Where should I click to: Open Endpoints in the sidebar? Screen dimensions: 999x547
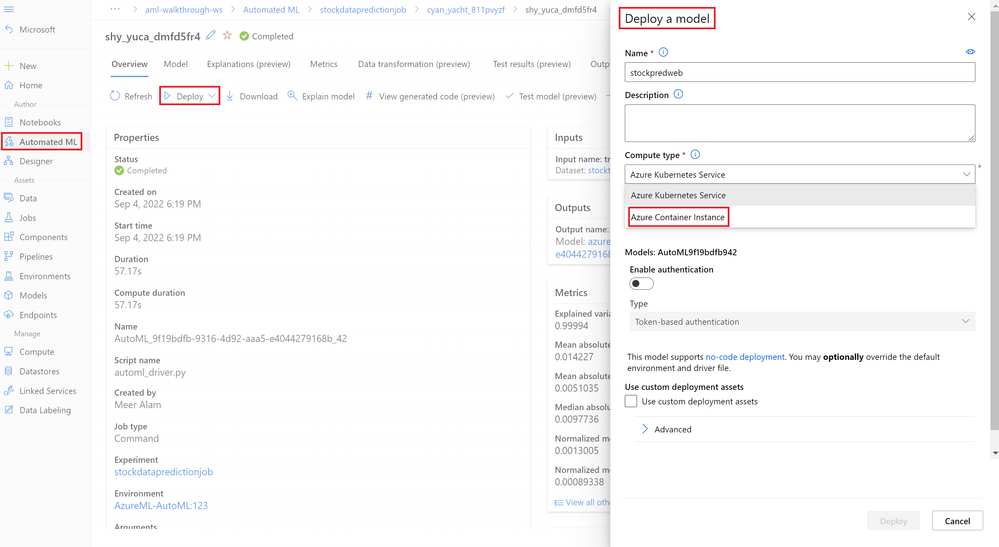38,315
